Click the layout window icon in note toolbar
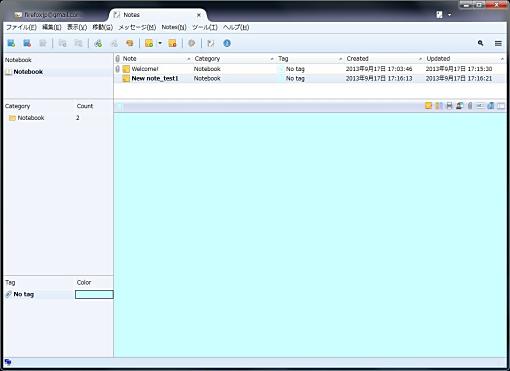The height and width of the screenshot is (371, 510). click(501, 106)
